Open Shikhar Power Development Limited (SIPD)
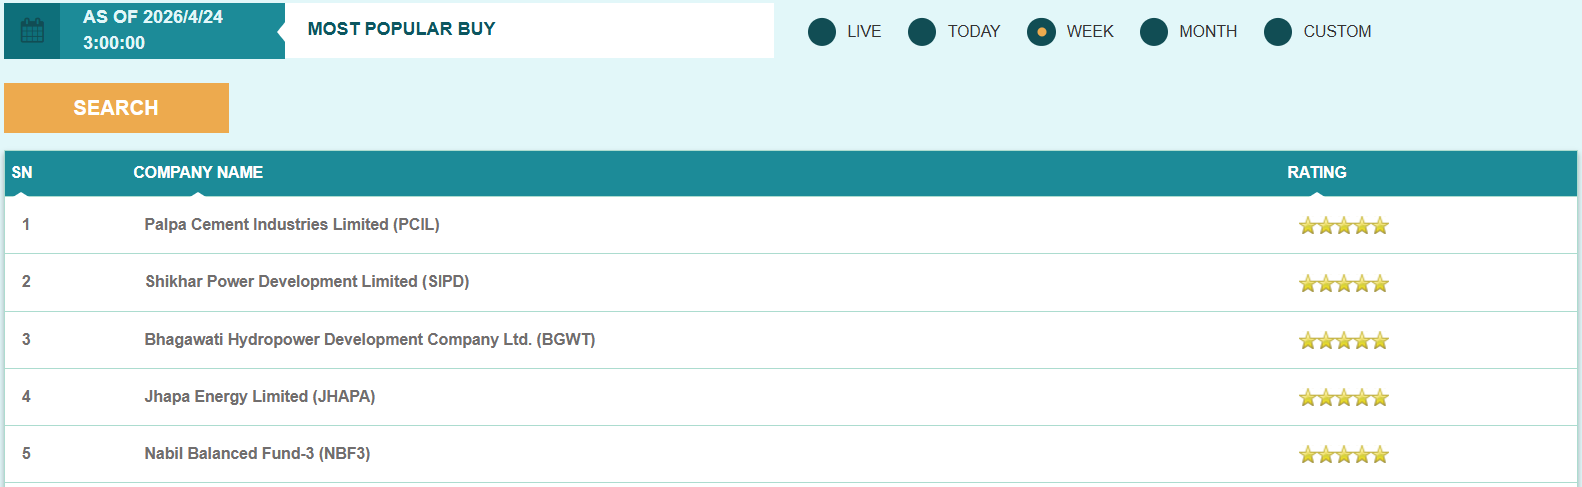The width and height of the screenshot is (1582, 487). point(307,282)
